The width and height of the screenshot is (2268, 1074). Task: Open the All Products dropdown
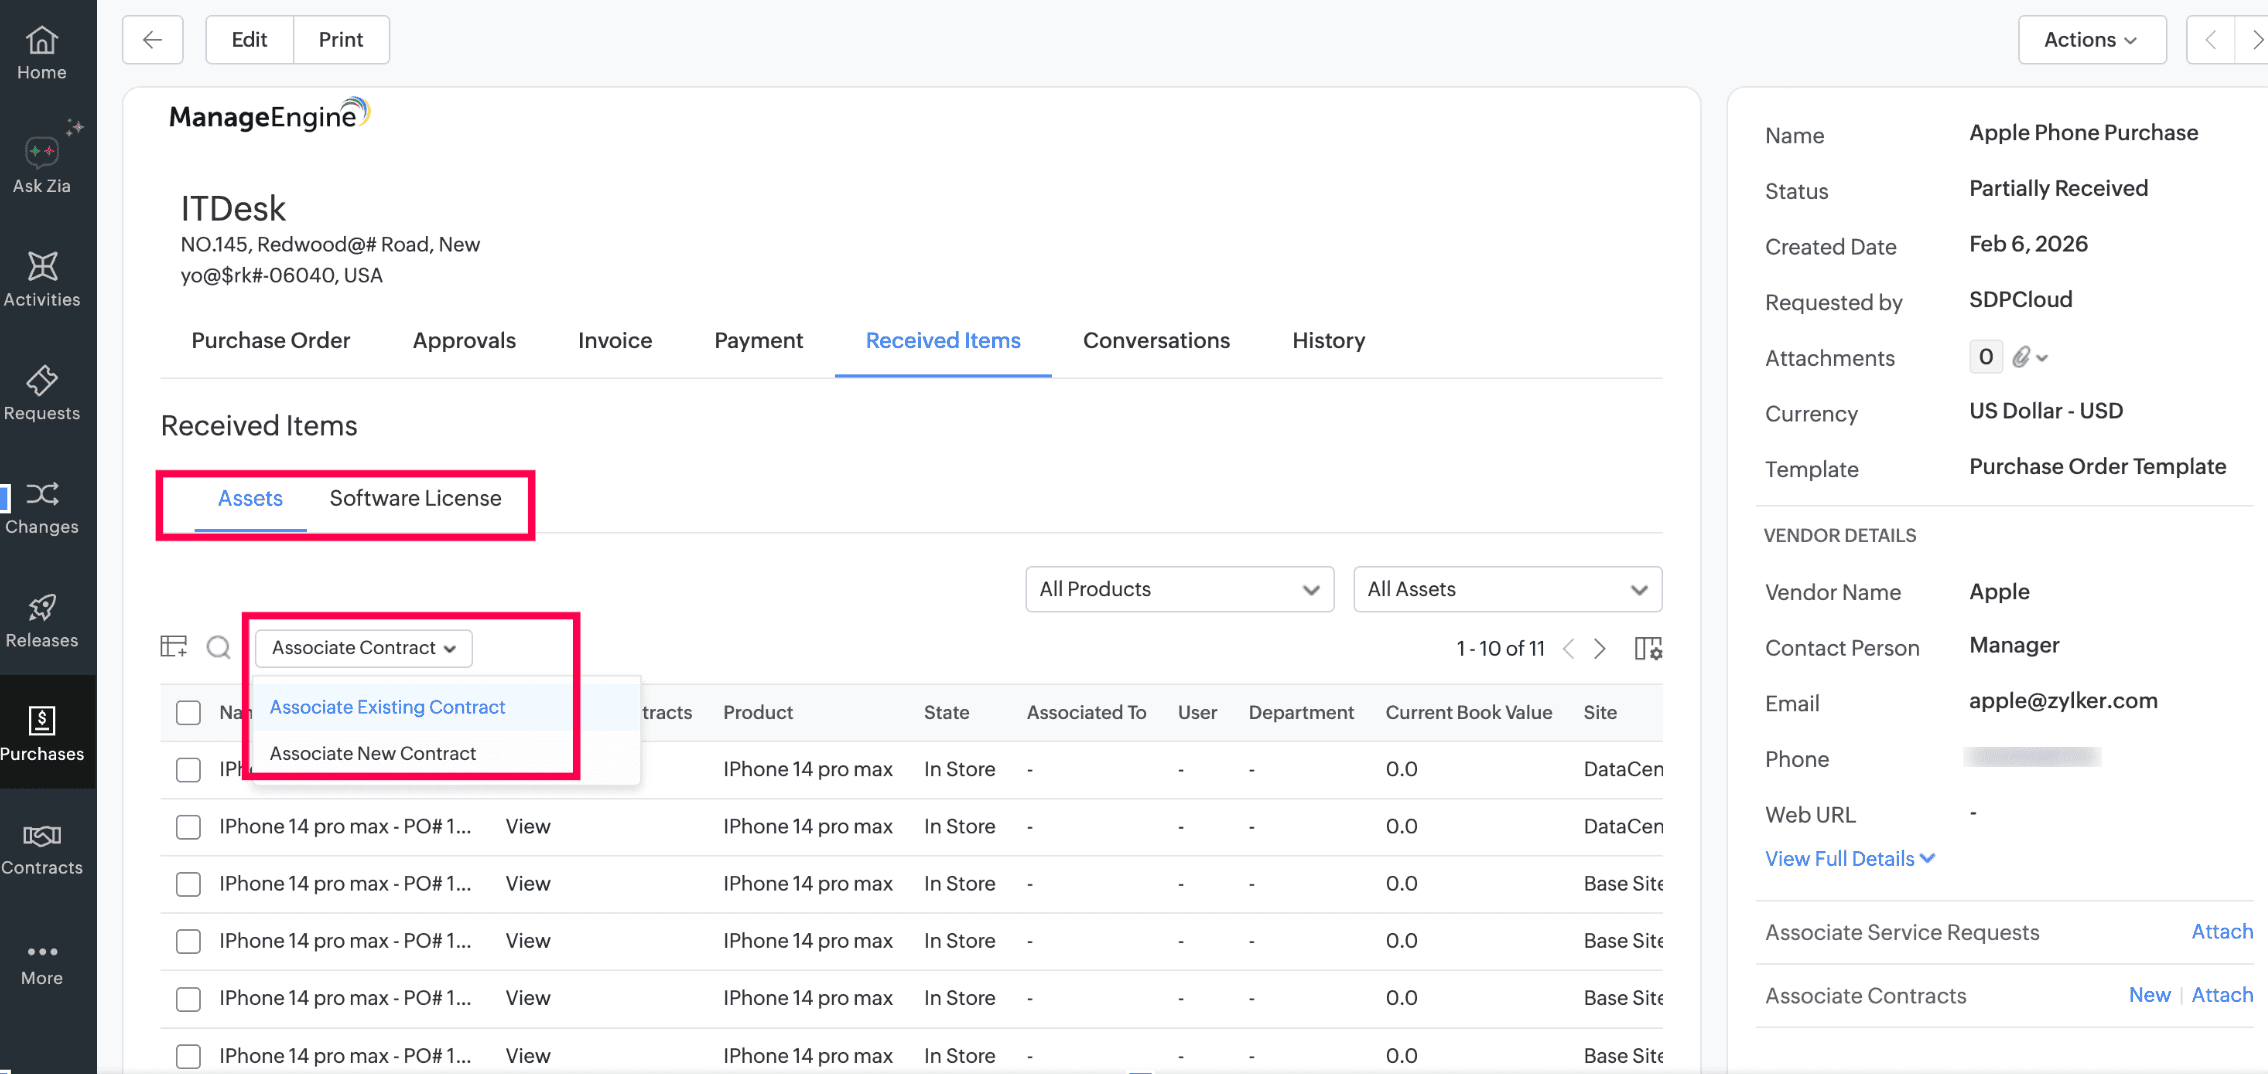[1179, 589]
